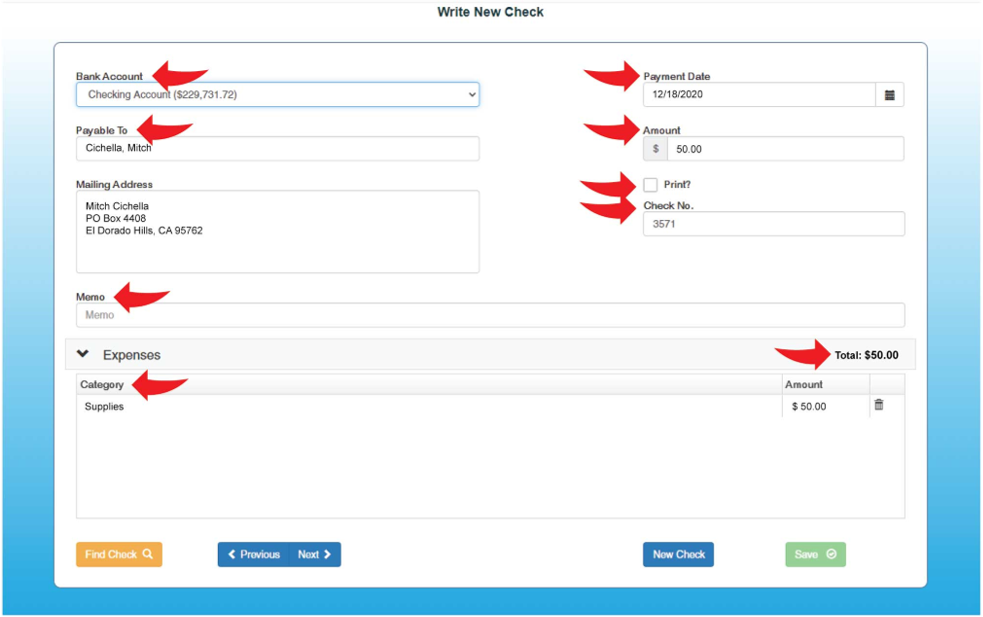Click the dollar sign icon beside Amount
Screen dimensions: 983x617
[656, 149]
